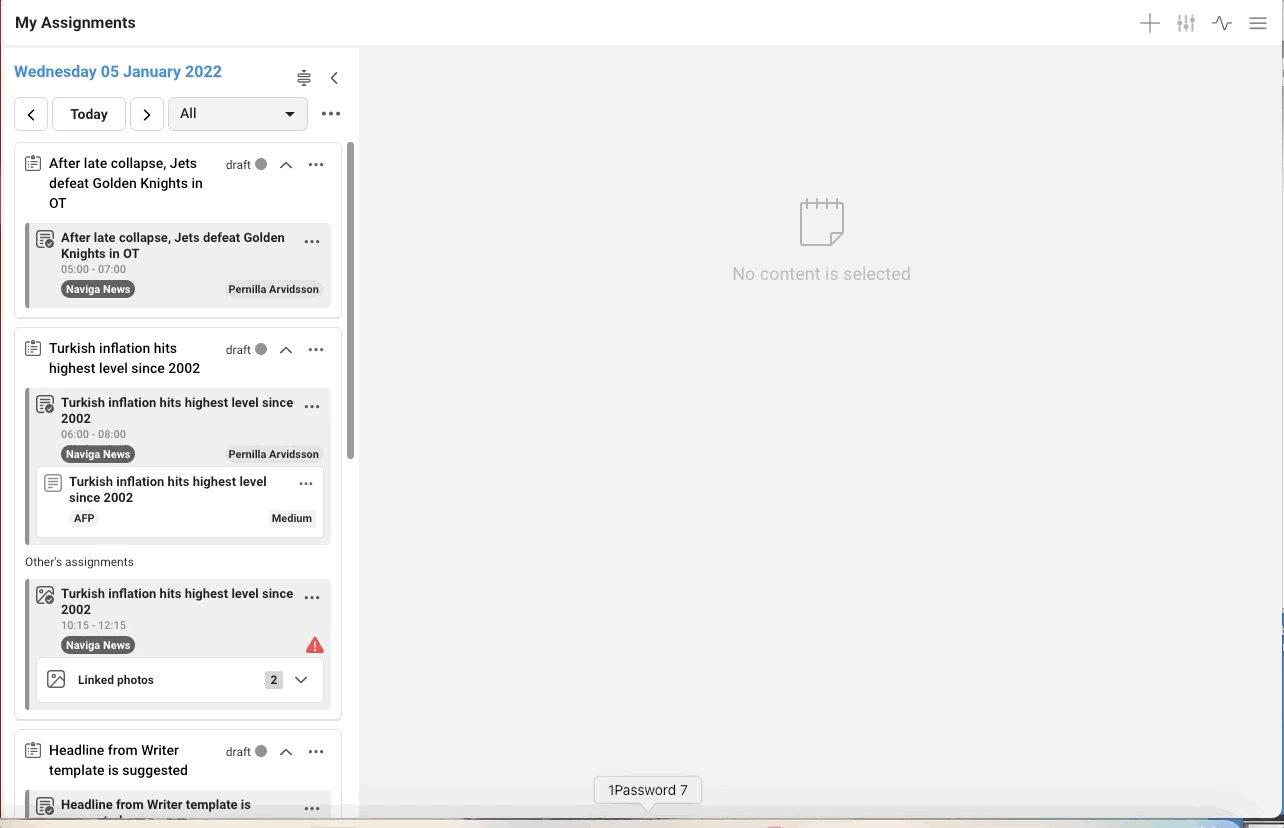Collapse the Jets defeat Golden Knights planning card
The image size is (1284, 828).
[x=286, y=165]
